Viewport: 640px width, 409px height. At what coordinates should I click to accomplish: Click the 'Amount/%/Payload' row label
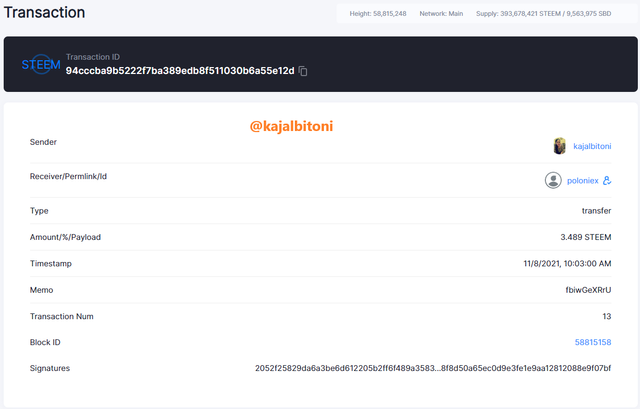(65, 237)
